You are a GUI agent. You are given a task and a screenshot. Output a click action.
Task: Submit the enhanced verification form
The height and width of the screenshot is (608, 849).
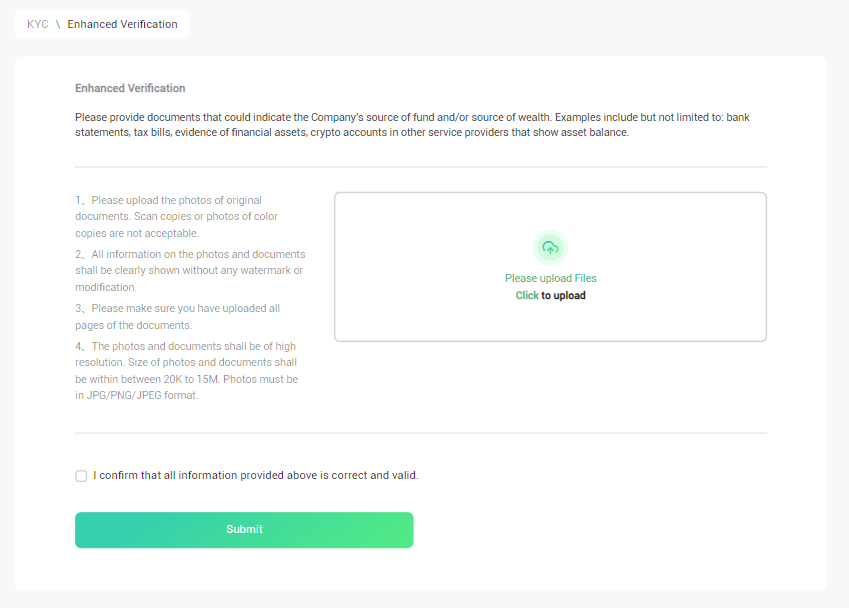point(244,530)
